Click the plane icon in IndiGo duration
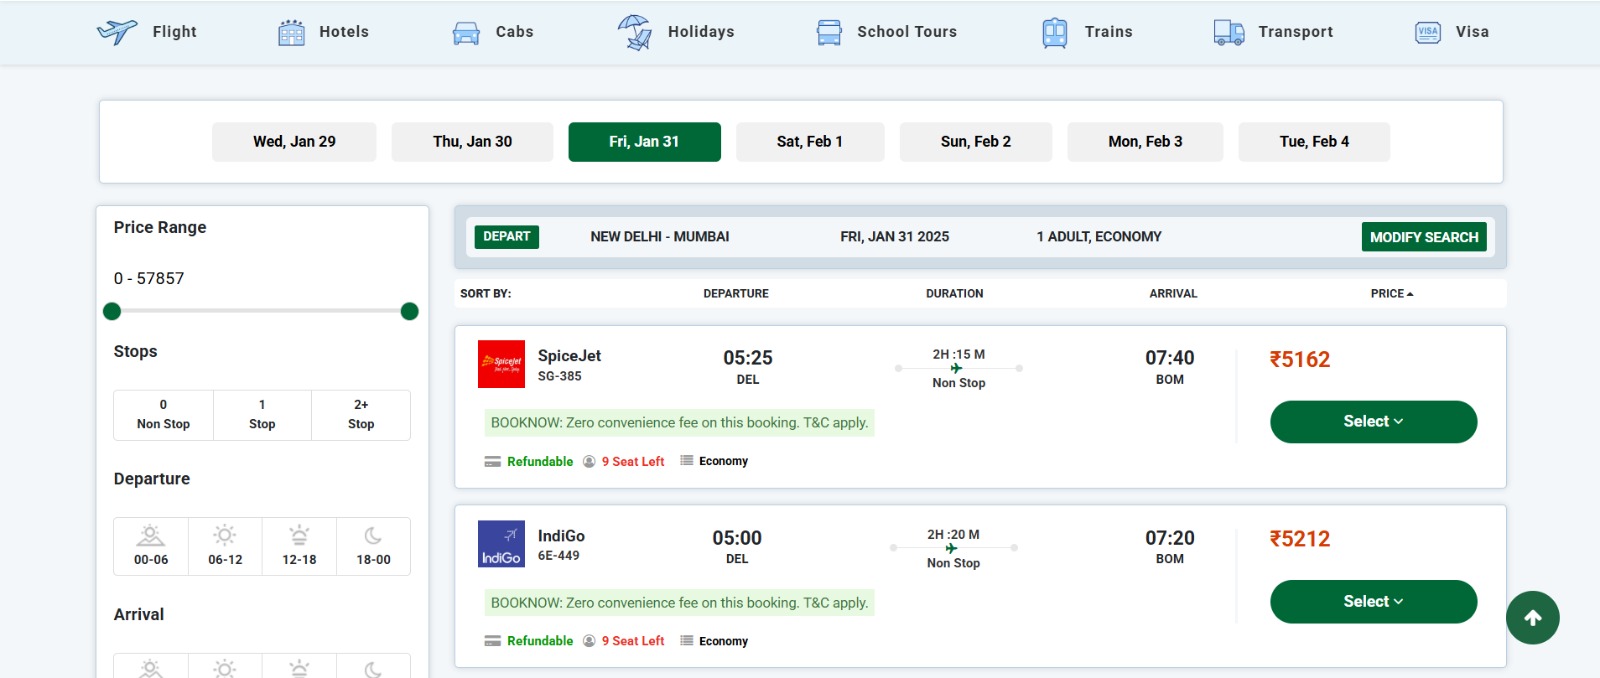Screen dimensions: 1600x678 click(x=951, y=548)
